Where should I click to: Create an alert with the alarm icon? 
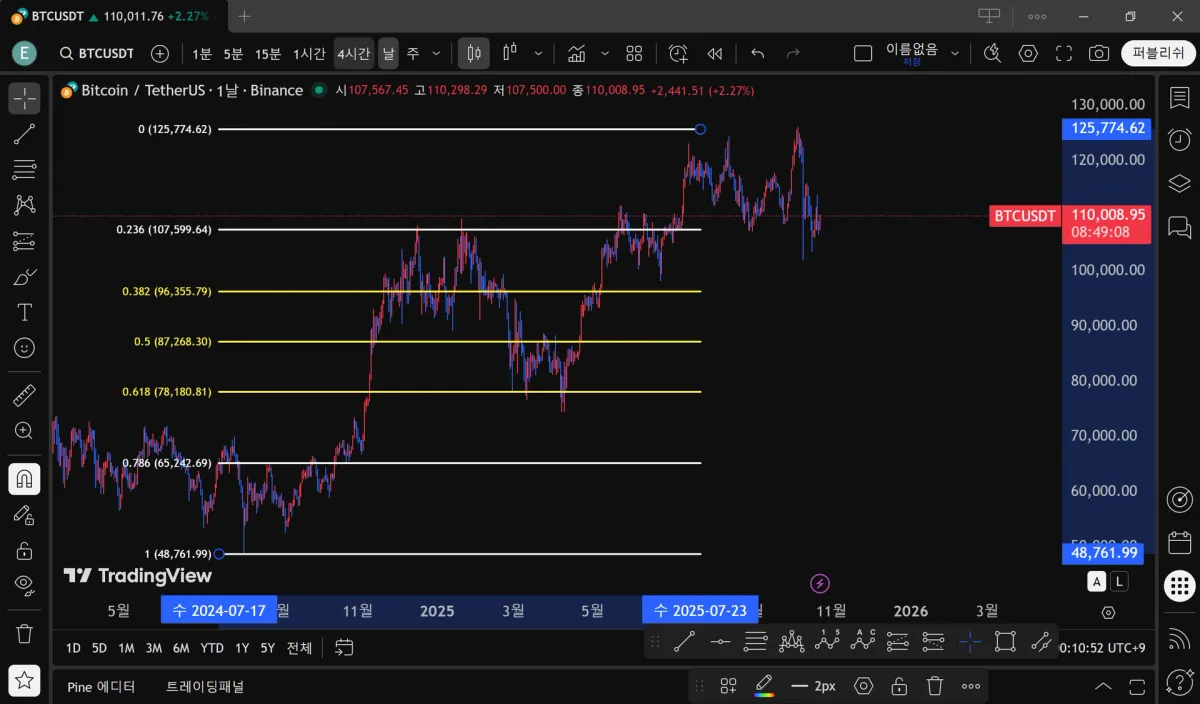(678, 53)
